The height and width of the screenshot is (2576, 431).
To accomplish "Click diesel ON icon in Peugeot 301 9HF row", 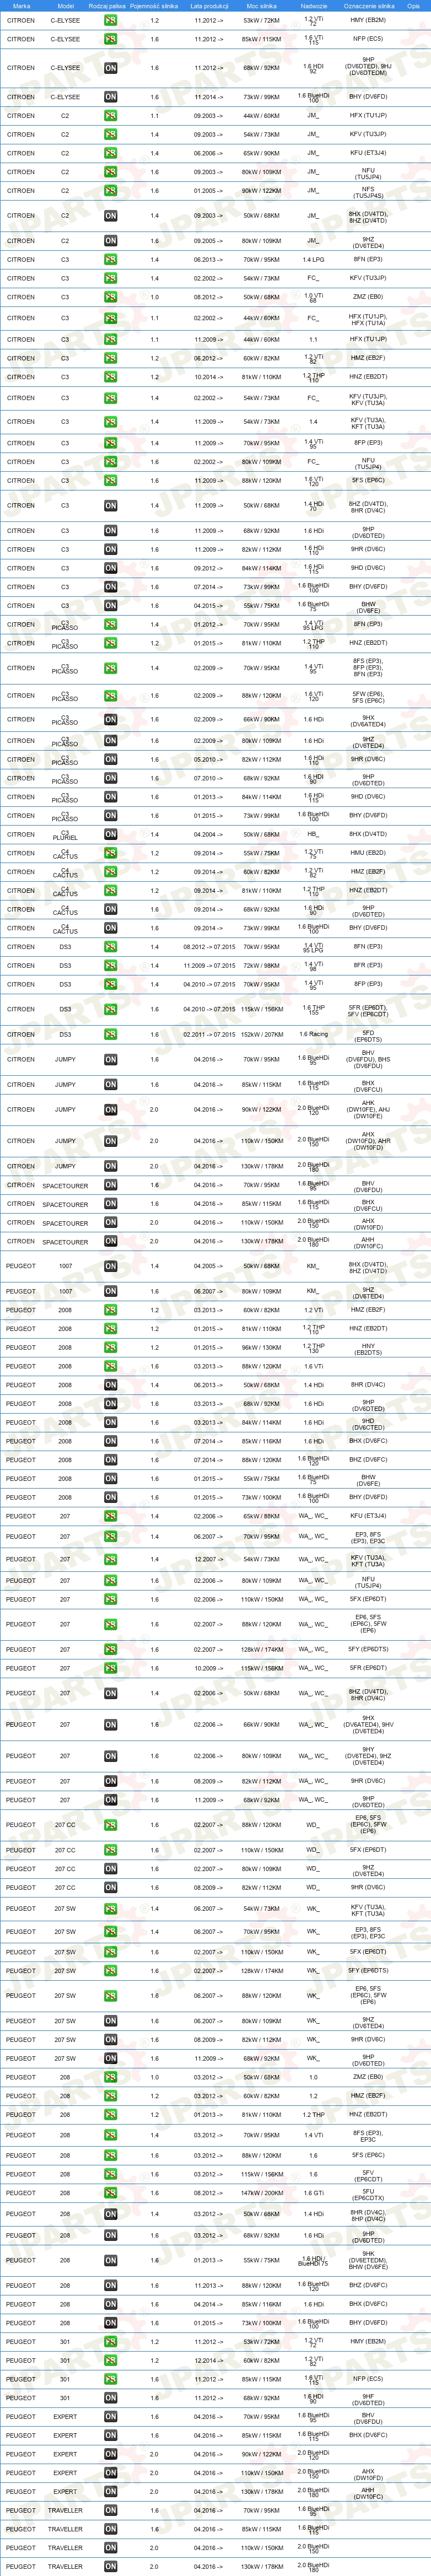I will tap(110, 2398).
